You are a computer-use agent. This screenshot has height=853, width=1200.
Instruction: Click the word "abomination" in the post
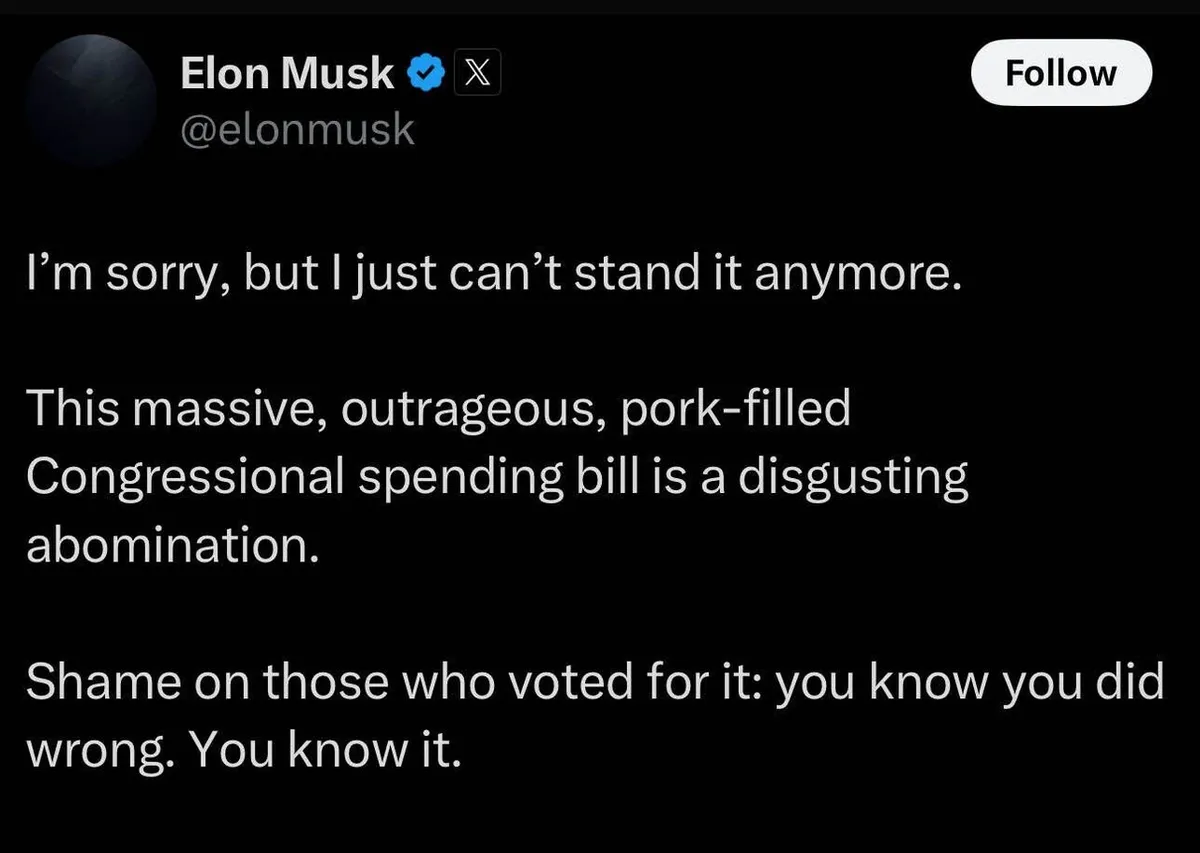pyautogui.click(x=168, y=545)
